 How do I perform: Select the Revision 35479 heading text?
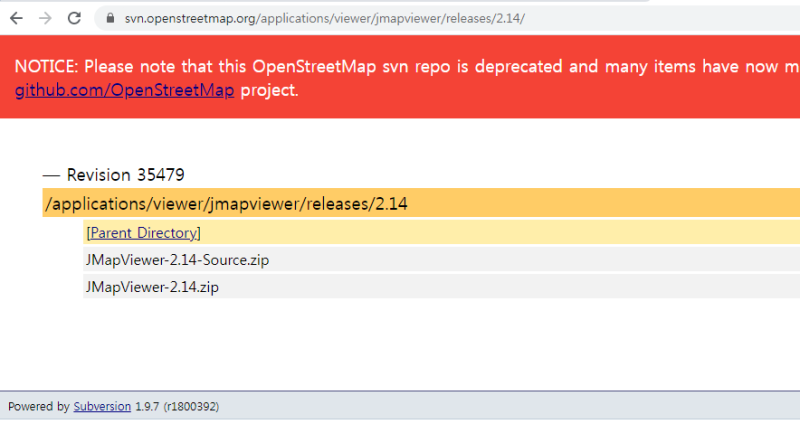[126, 175]
